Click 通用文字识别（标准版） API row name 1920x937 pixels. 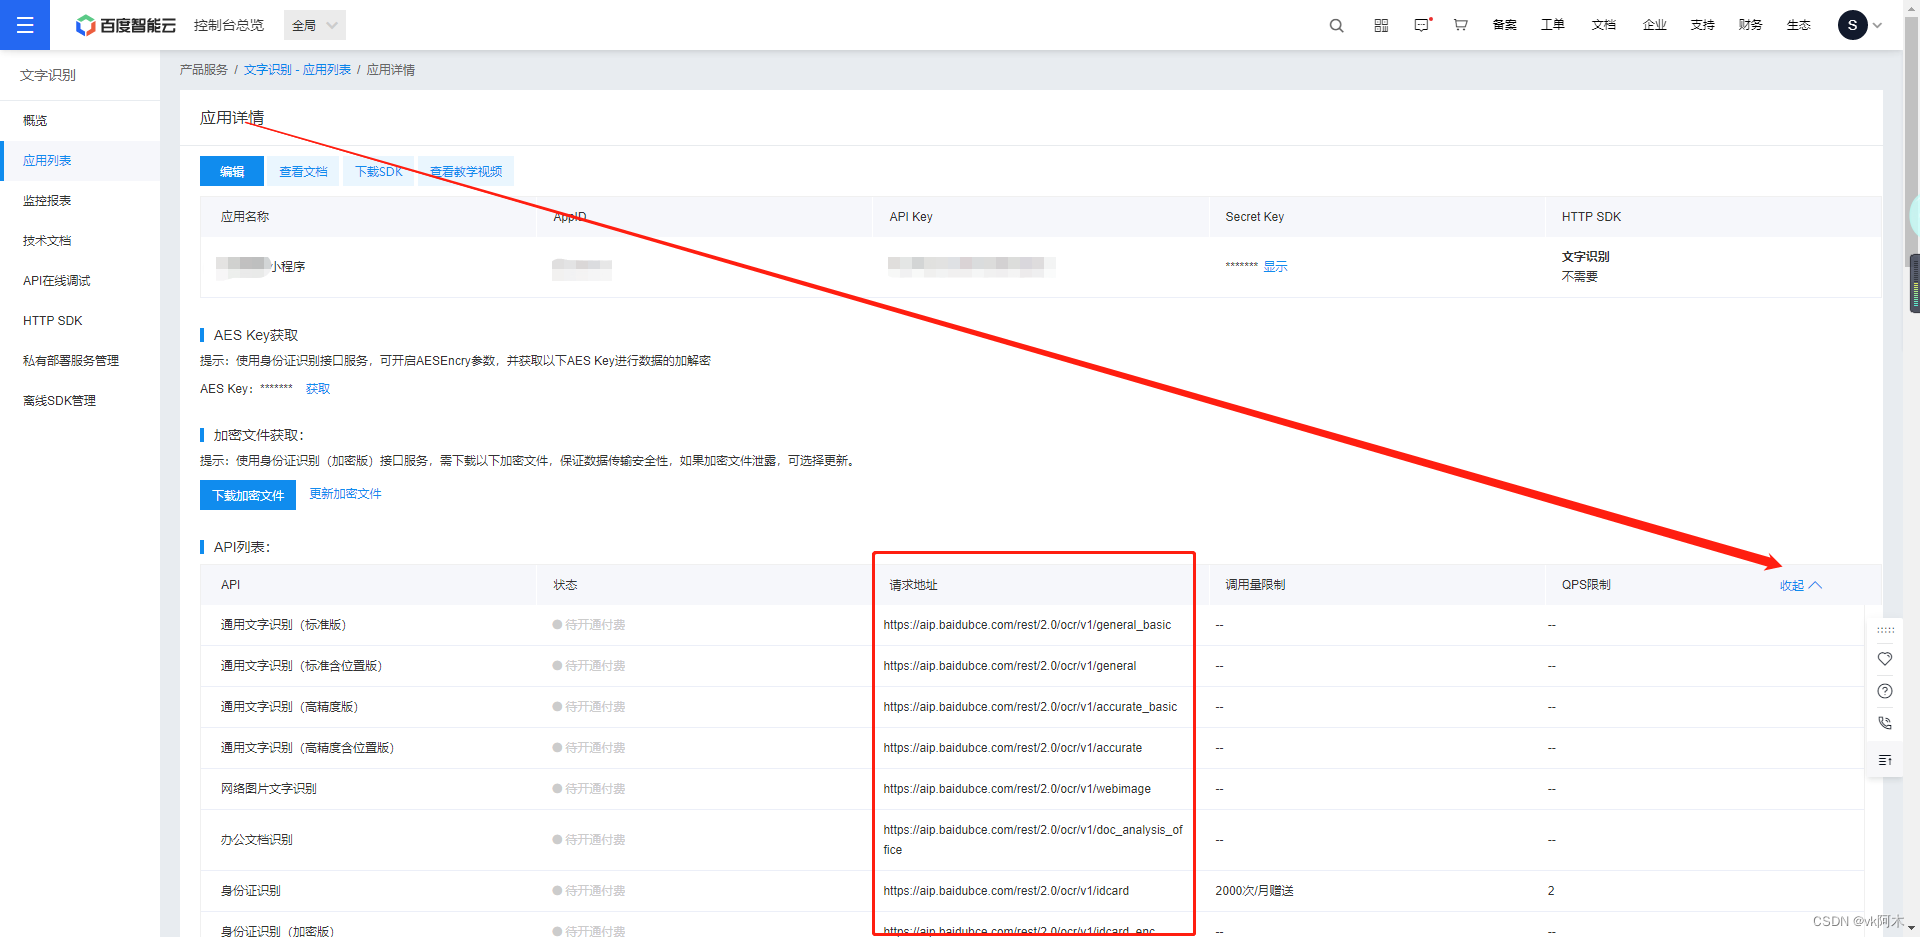[283, 625]
